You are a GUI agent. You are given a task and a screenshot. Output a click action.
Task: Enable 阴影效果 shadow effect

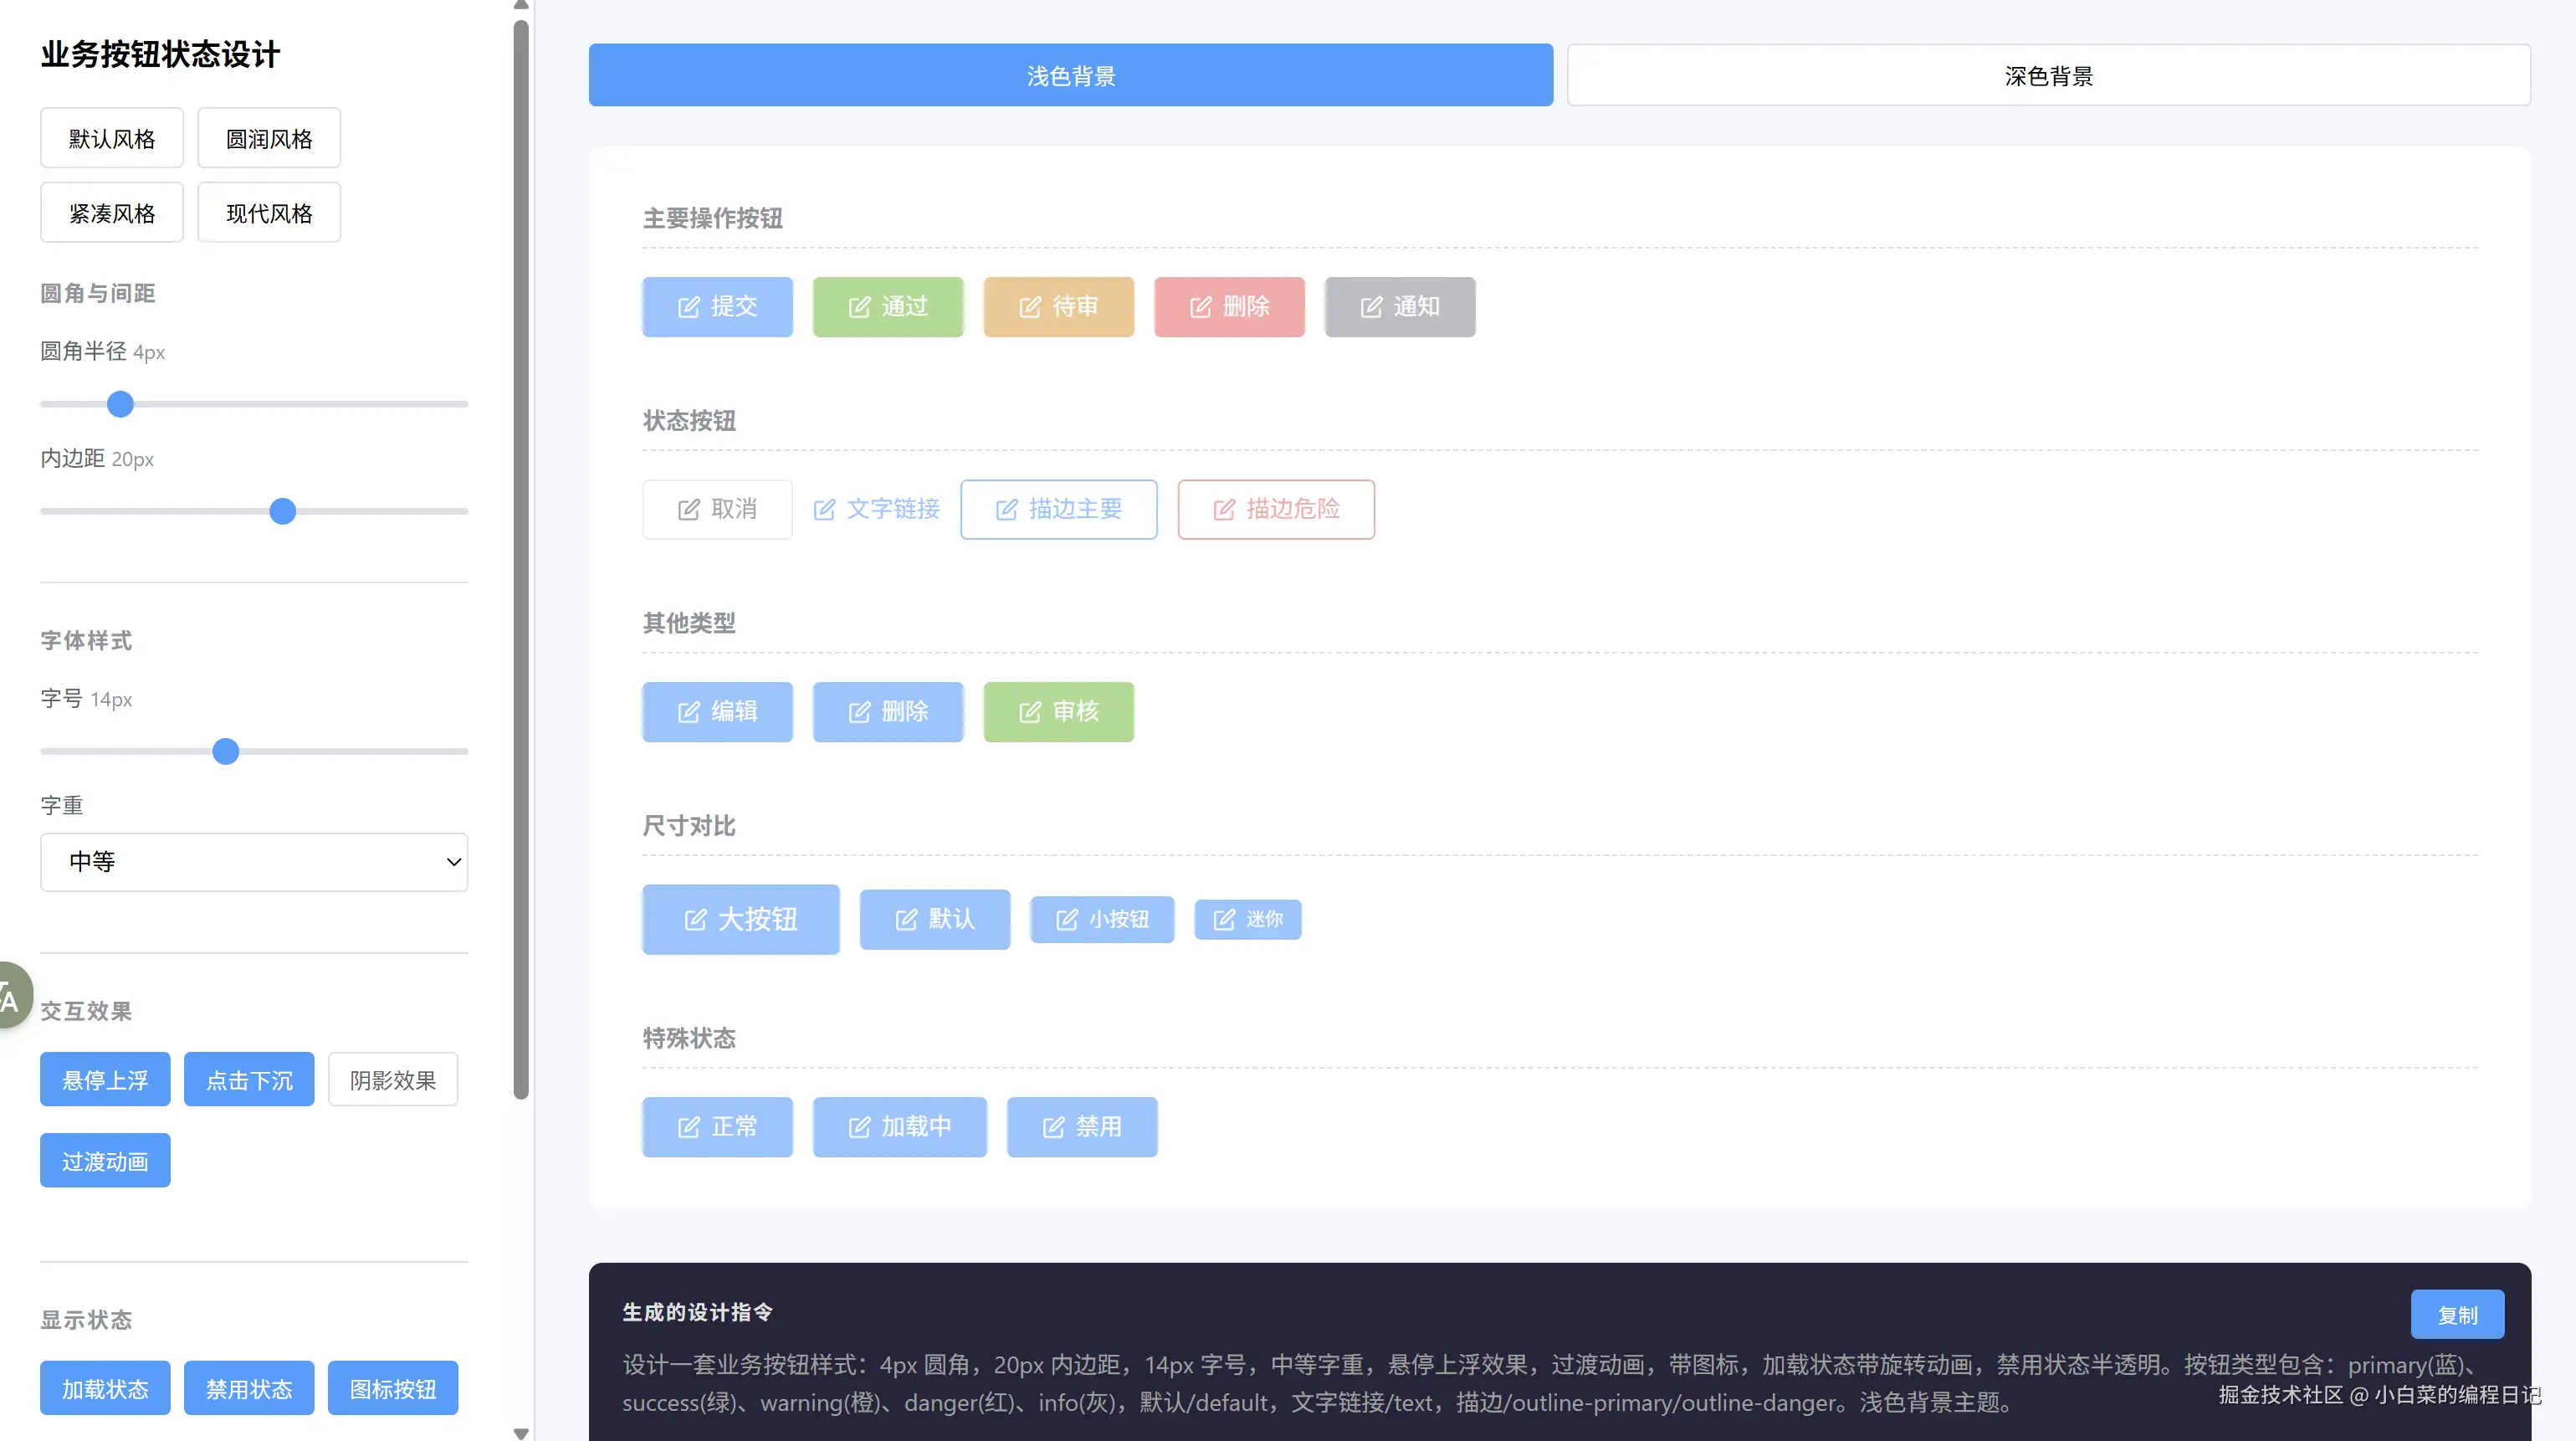pyautogui.click(x=393, y=1080)
